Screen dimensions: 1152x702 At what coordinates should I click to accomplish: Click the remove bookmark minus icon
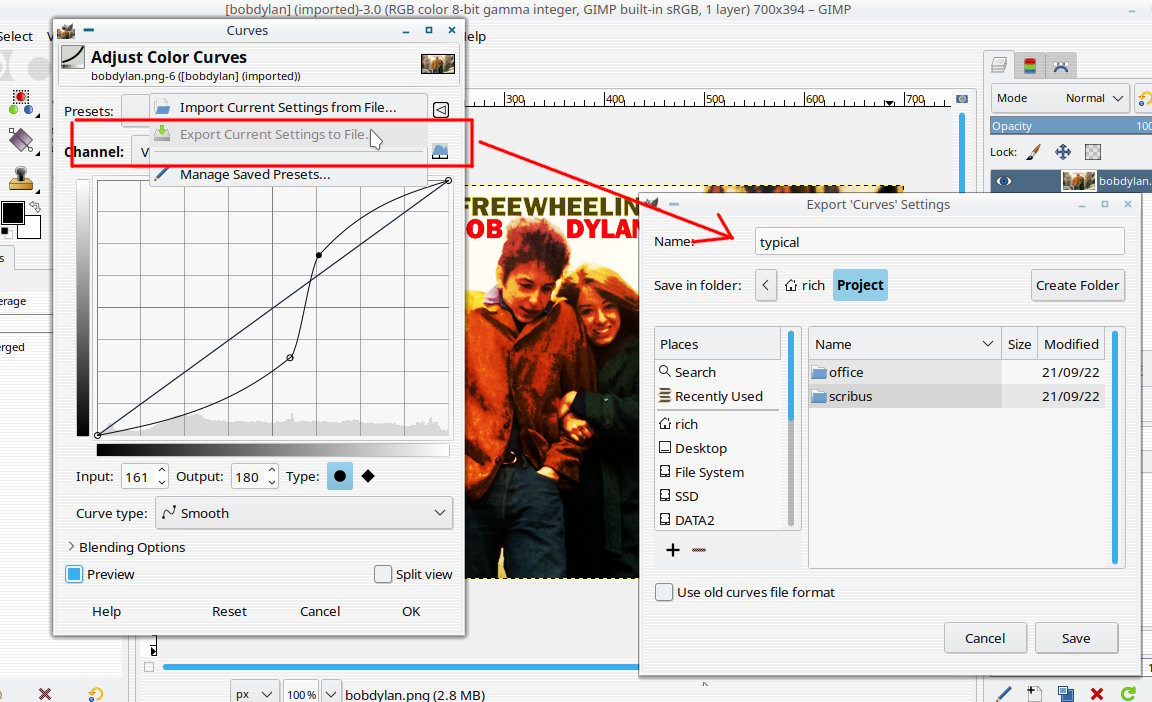[x=699, y=550]
